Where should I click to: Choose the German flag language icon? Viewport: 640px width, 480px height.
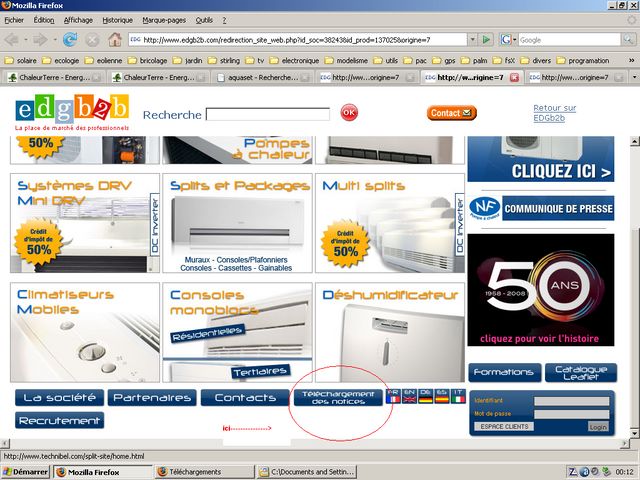pyautogui.click(x=426, y=396)
